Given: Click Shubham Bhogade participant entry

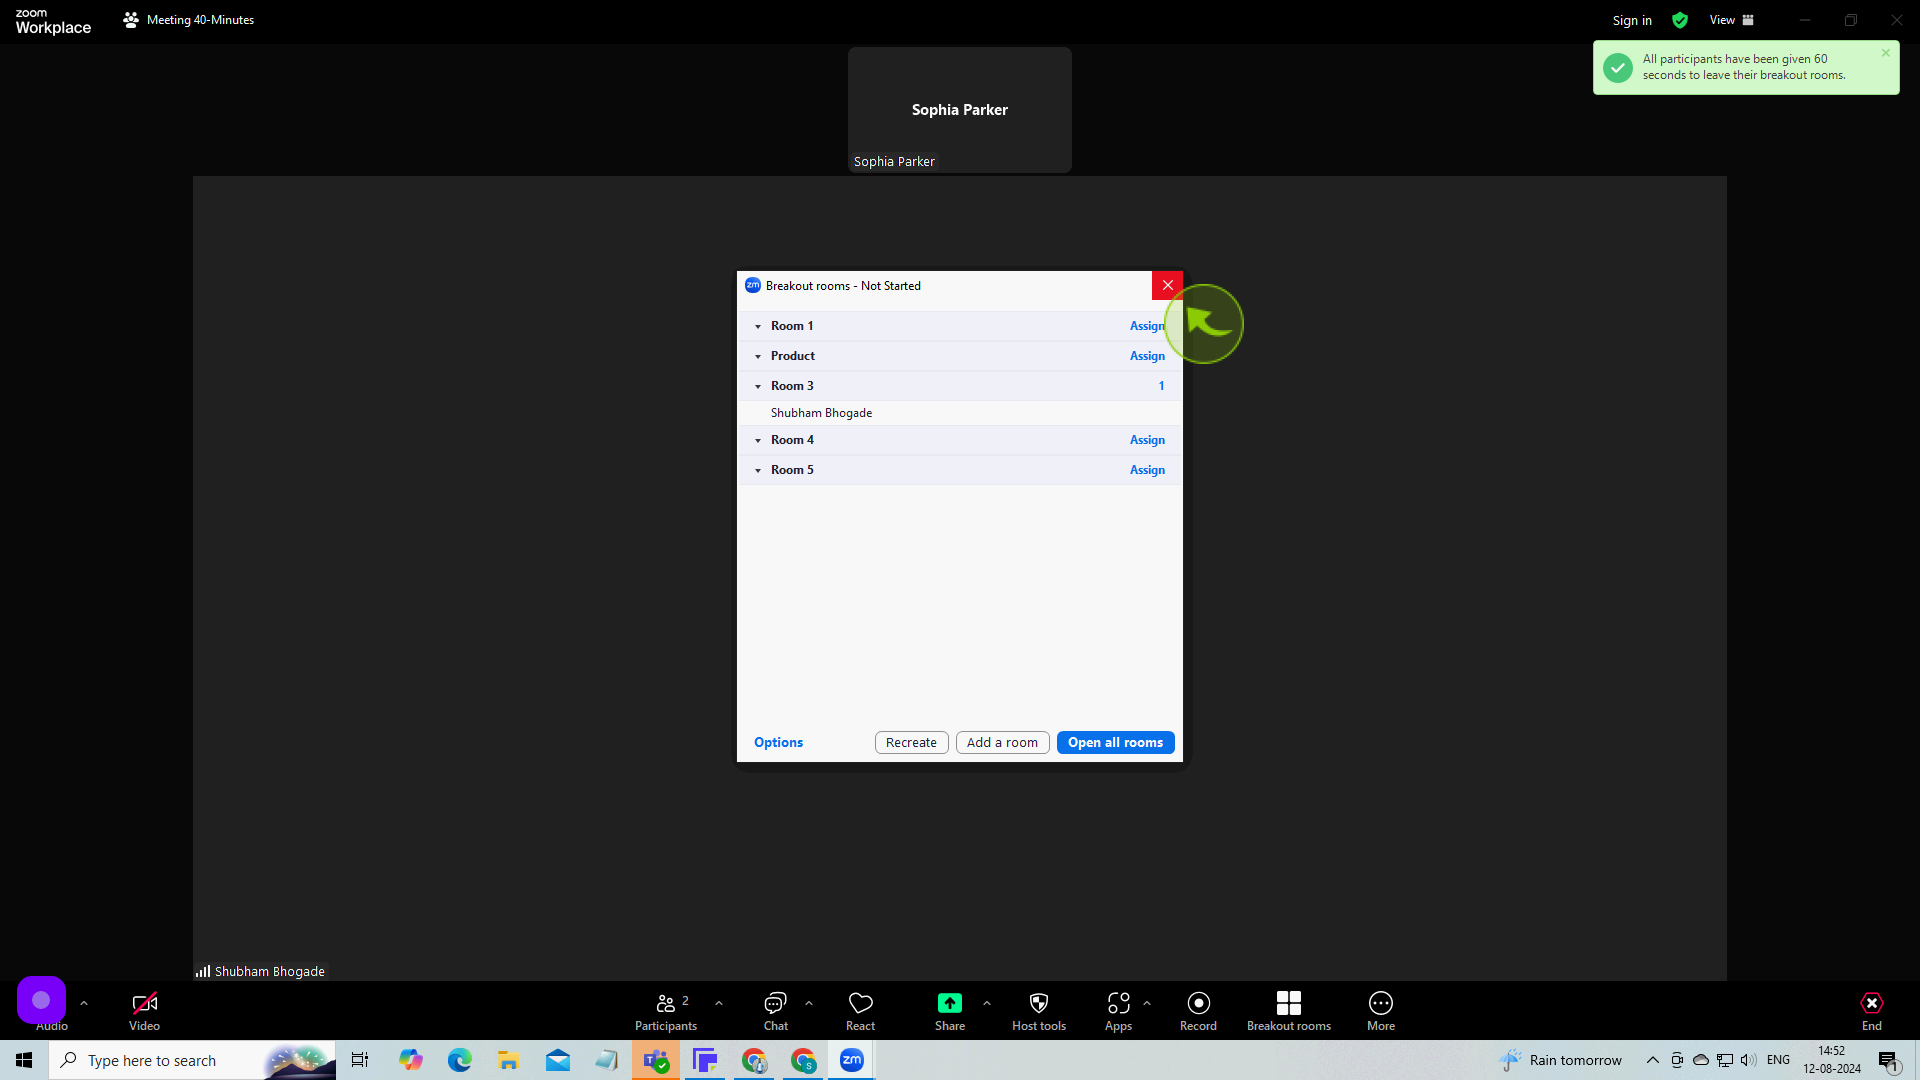Looking at the screenshot, I should [x=822, y=413].
